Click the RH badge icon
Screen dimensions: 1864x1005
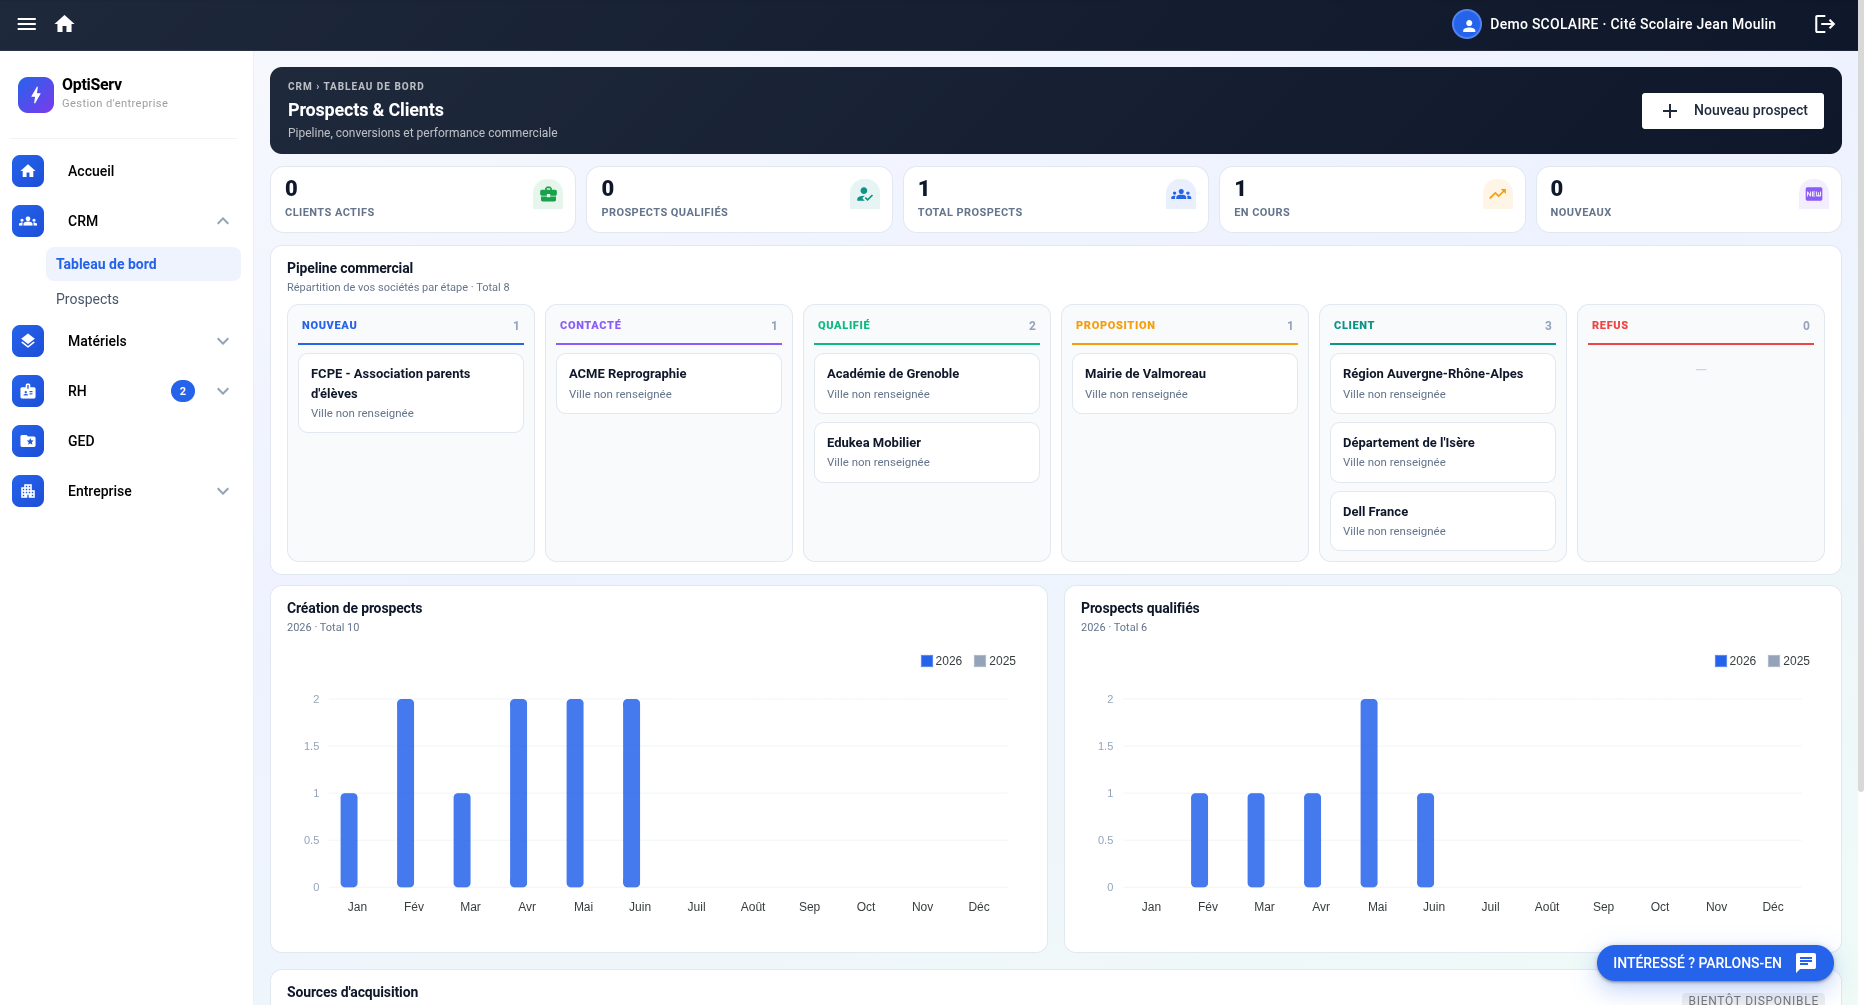coord(28,391)
